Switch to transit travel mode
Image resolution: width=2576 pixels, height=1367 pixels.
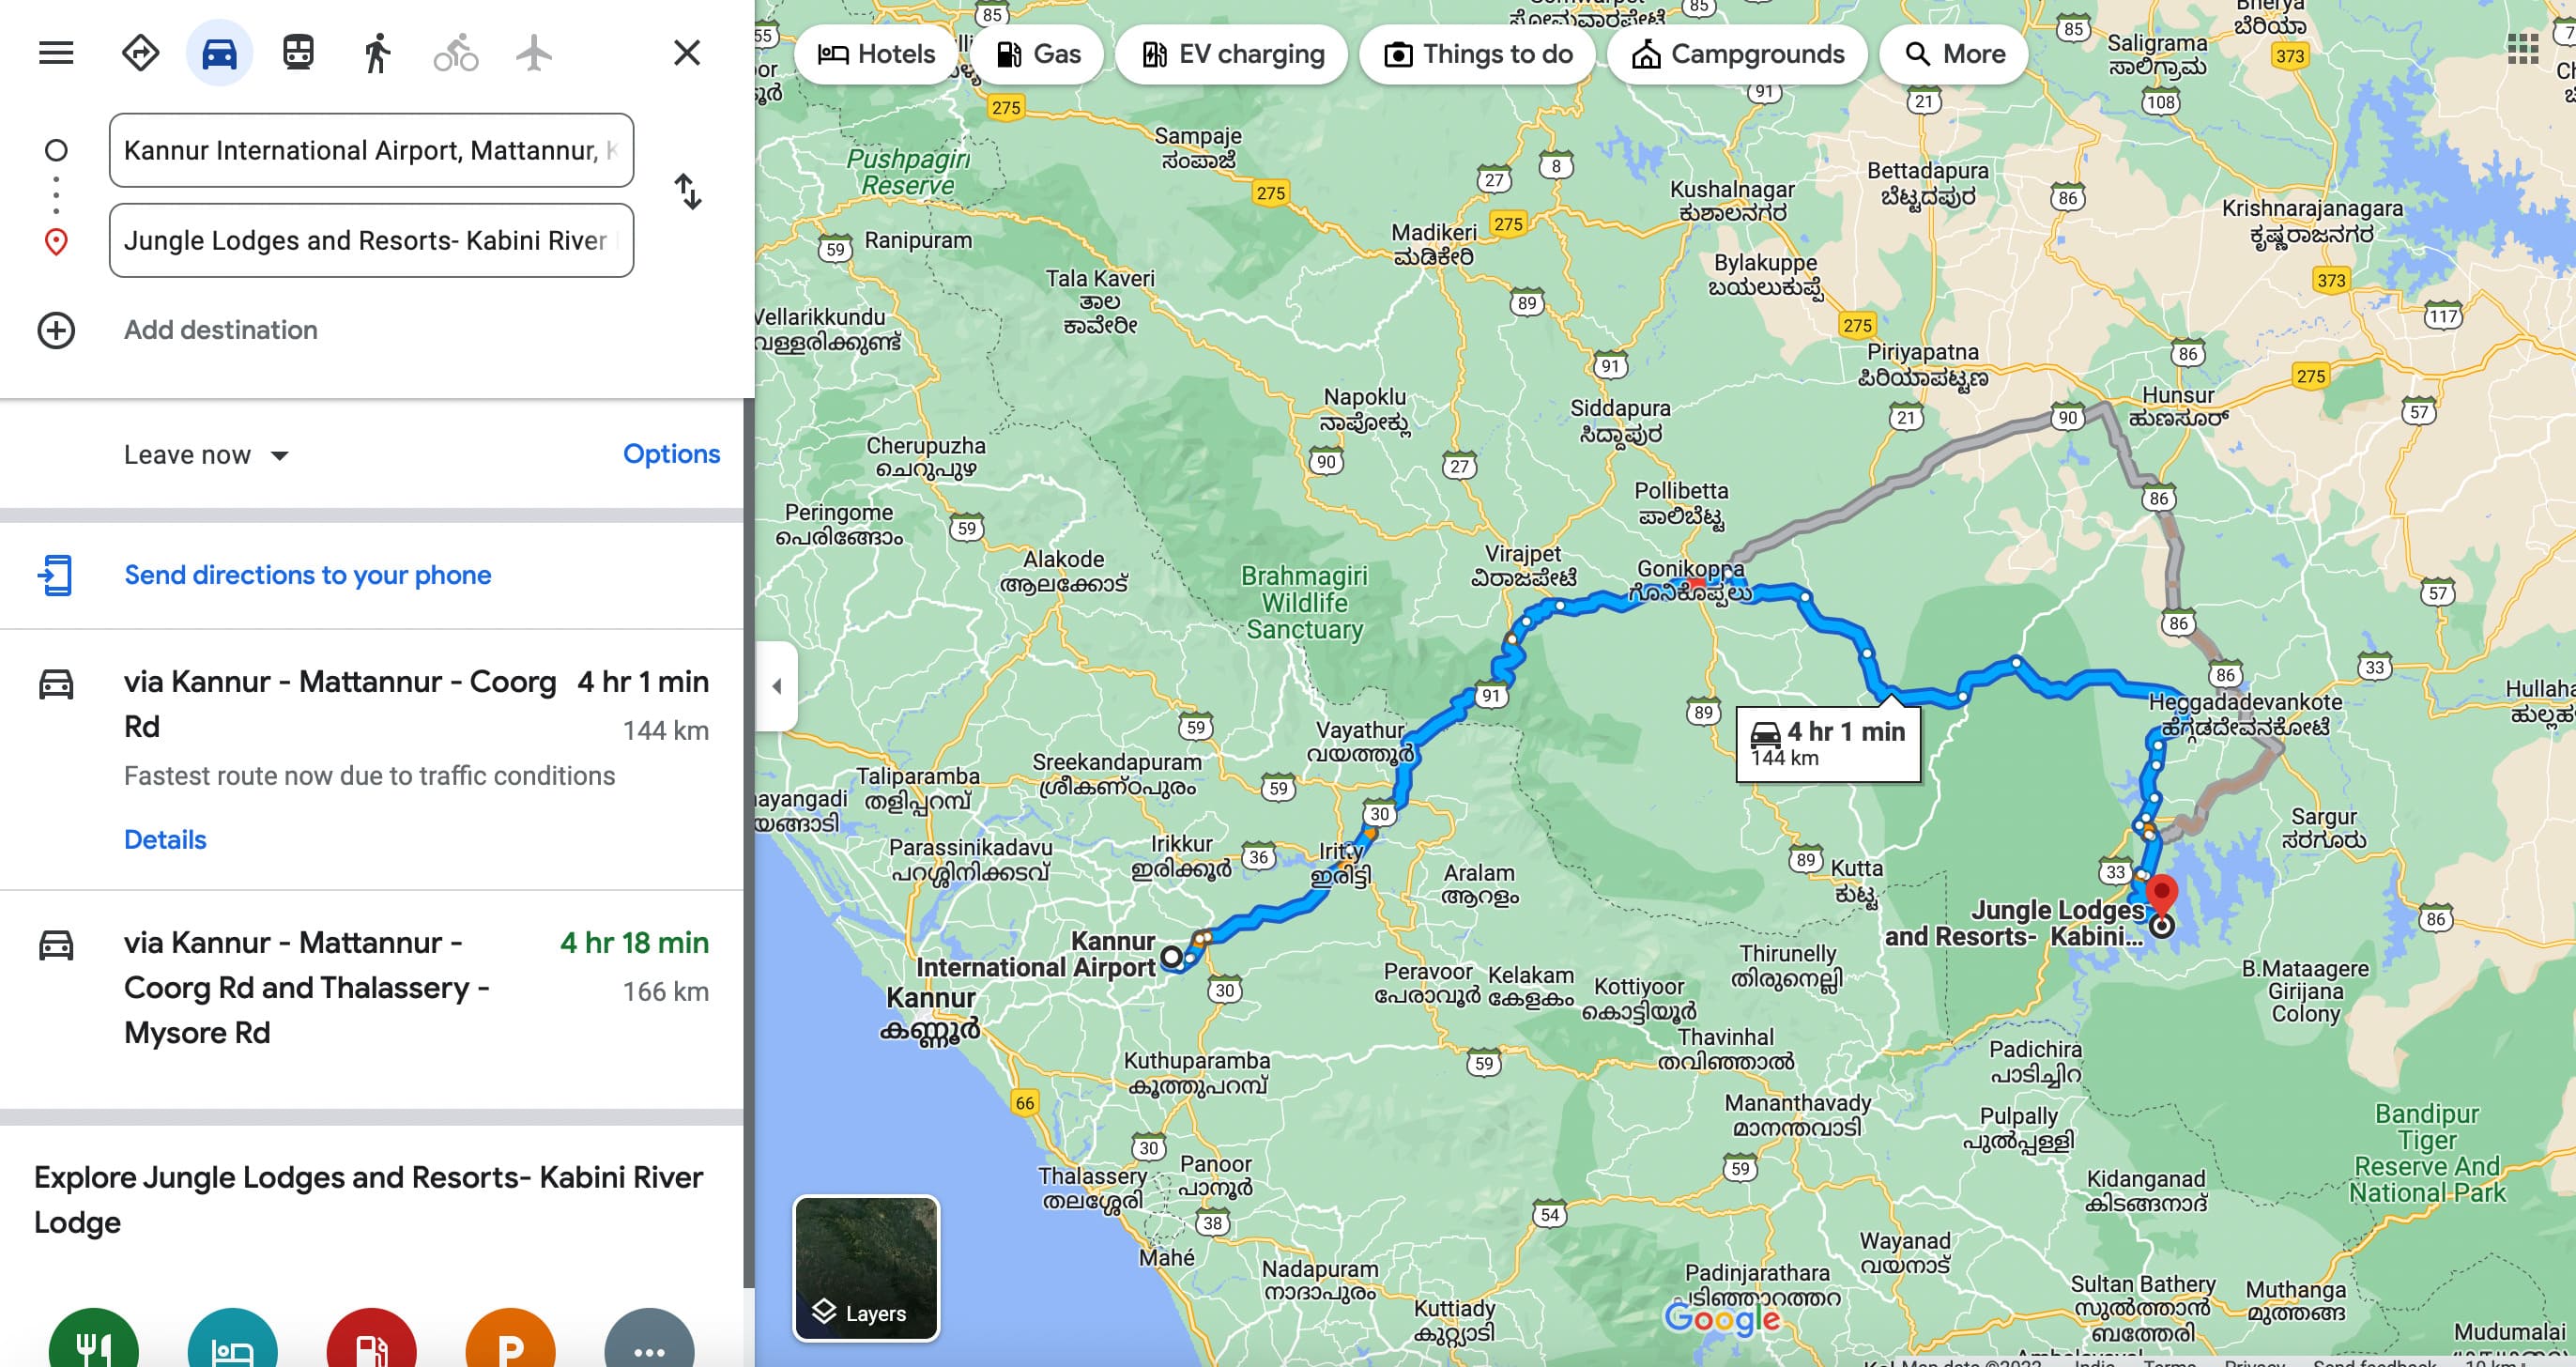click(298, 53)
